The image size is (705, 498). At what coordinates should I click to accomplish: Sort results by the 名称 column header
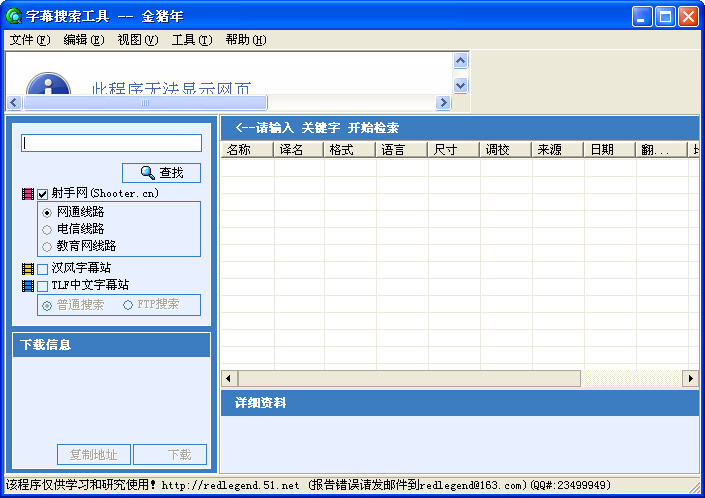[x=246, y=150]
